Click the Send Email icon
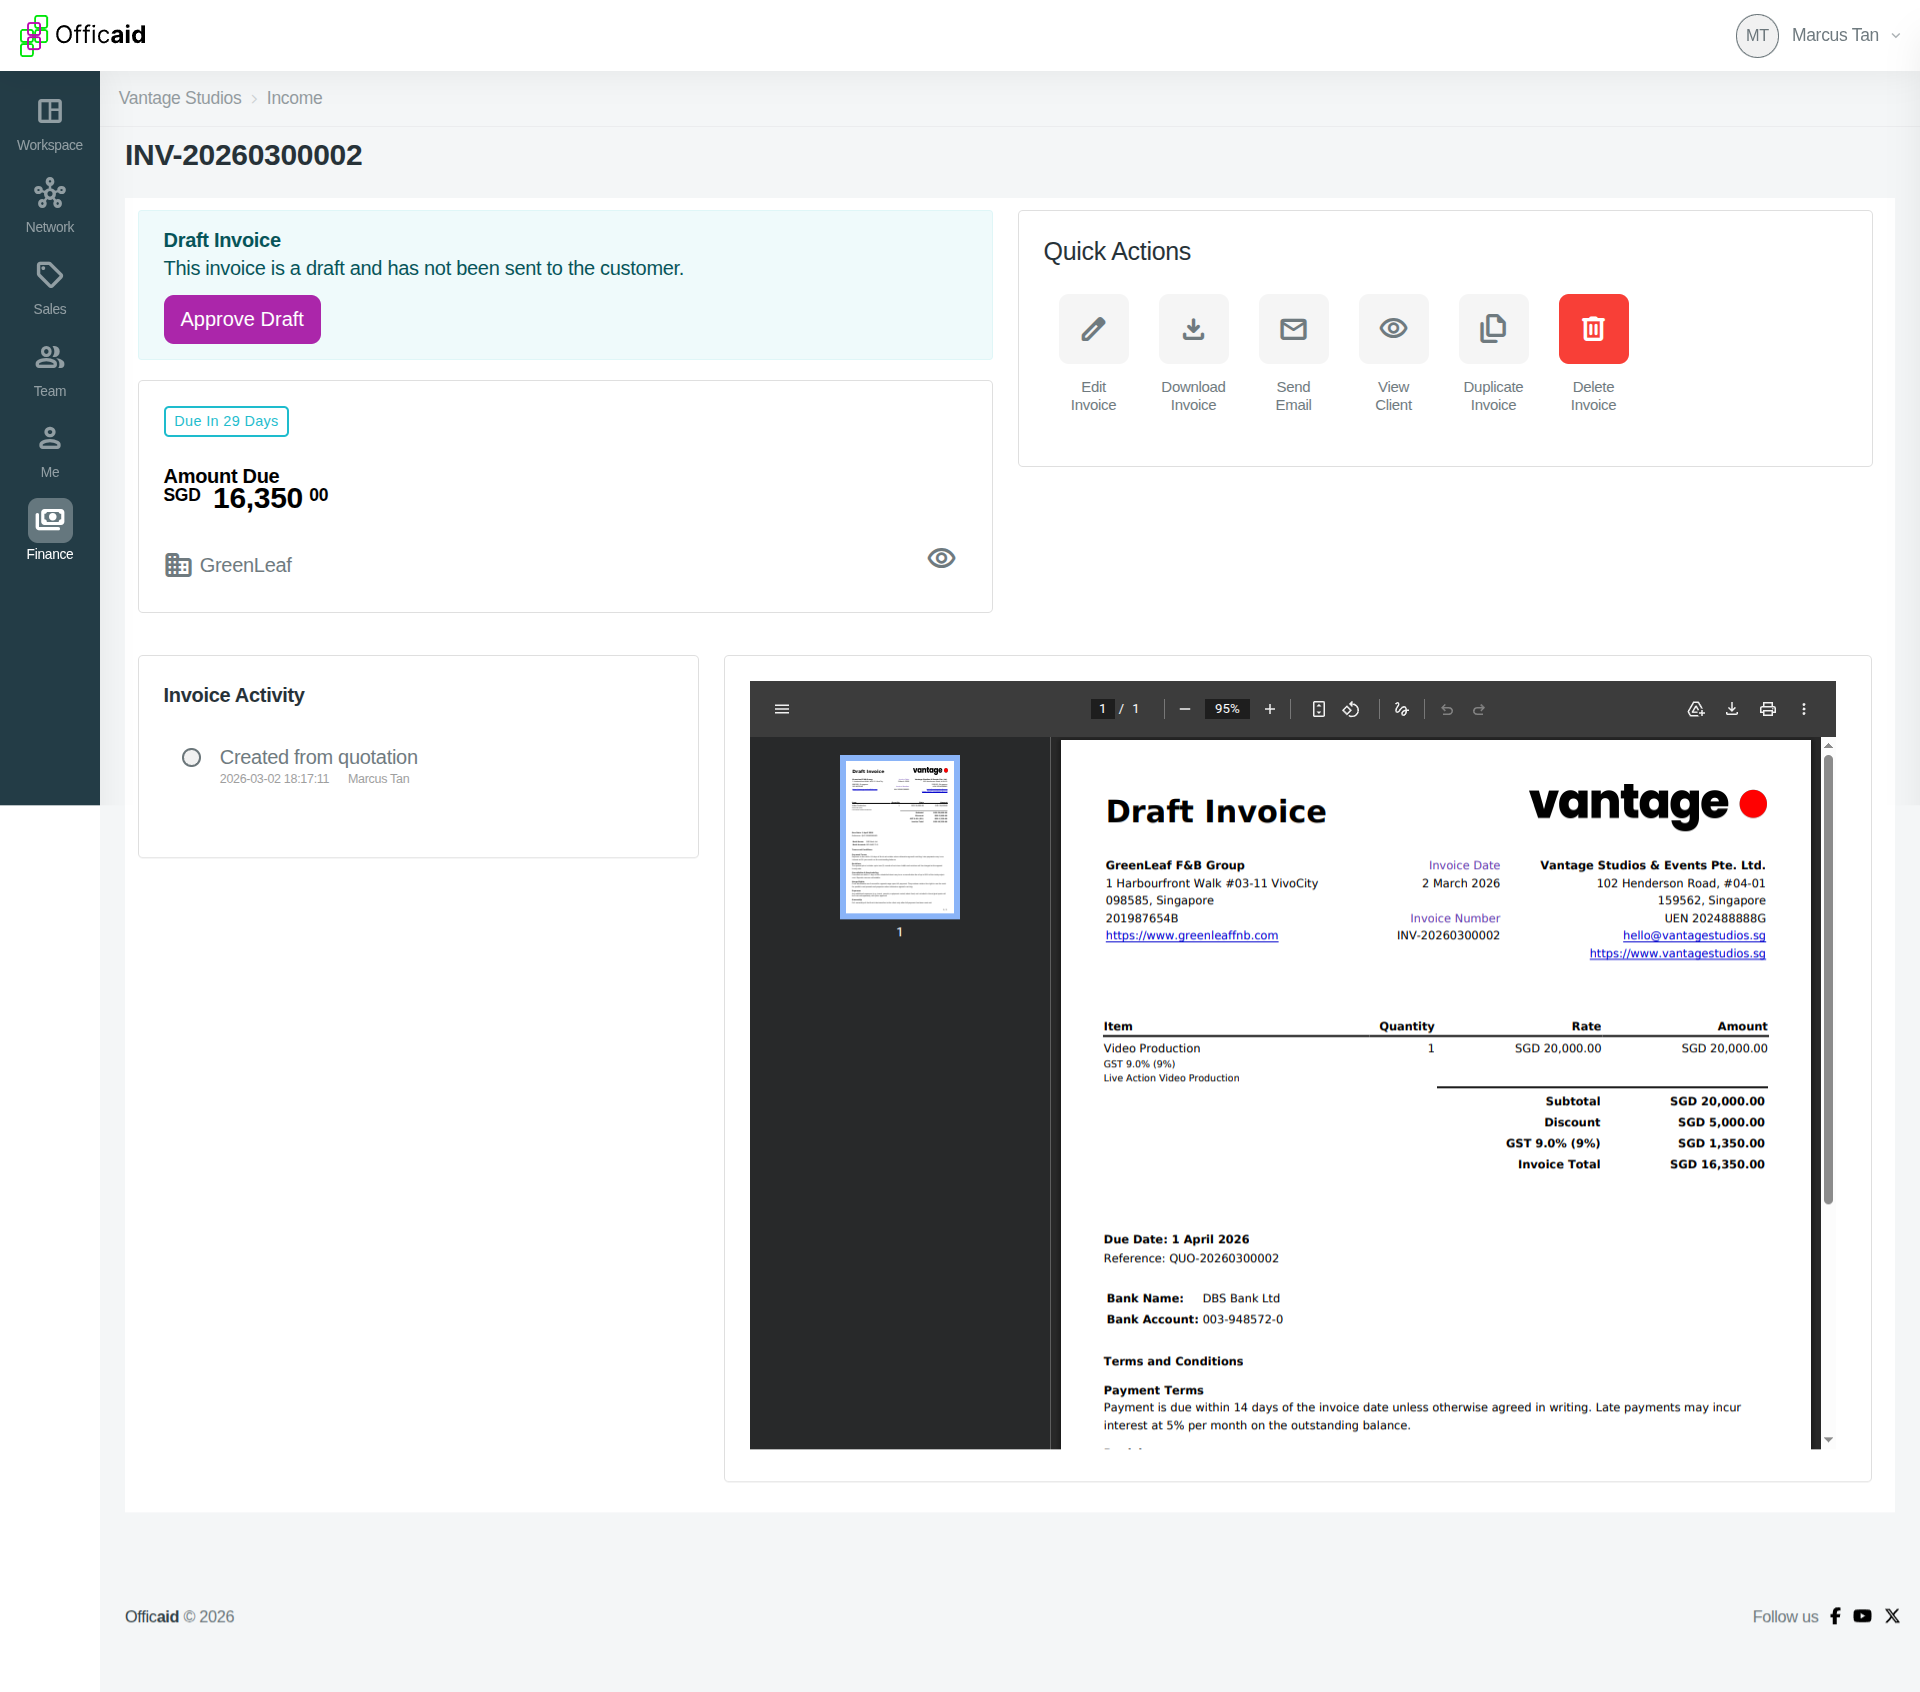 pyautogui.click(x=1292, y=329)
